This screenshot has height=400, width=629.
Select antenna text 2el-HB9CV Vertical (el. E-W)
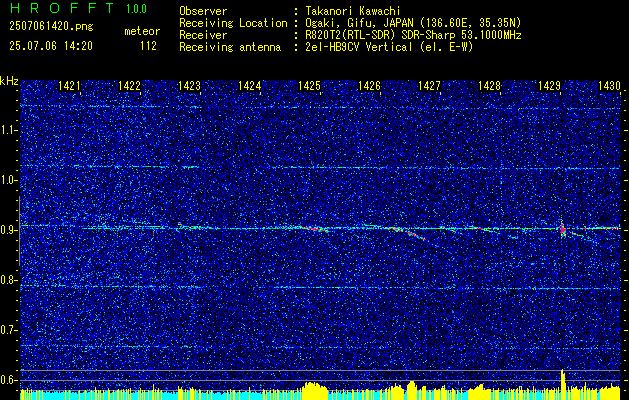pyautogui.click(x=389, y=47)
